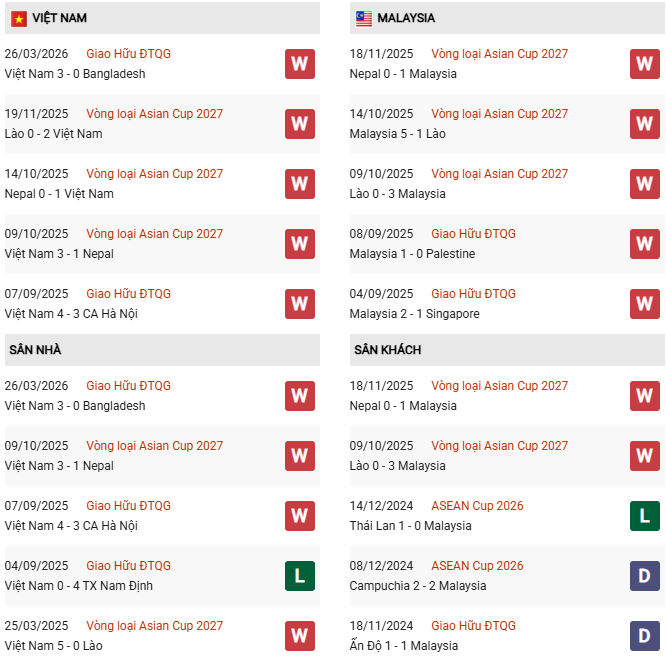Open Vòng loại Asian Cup 2027 link for Lào-Việt Nam
The image size is (666, 659).
tap(154, 114)
